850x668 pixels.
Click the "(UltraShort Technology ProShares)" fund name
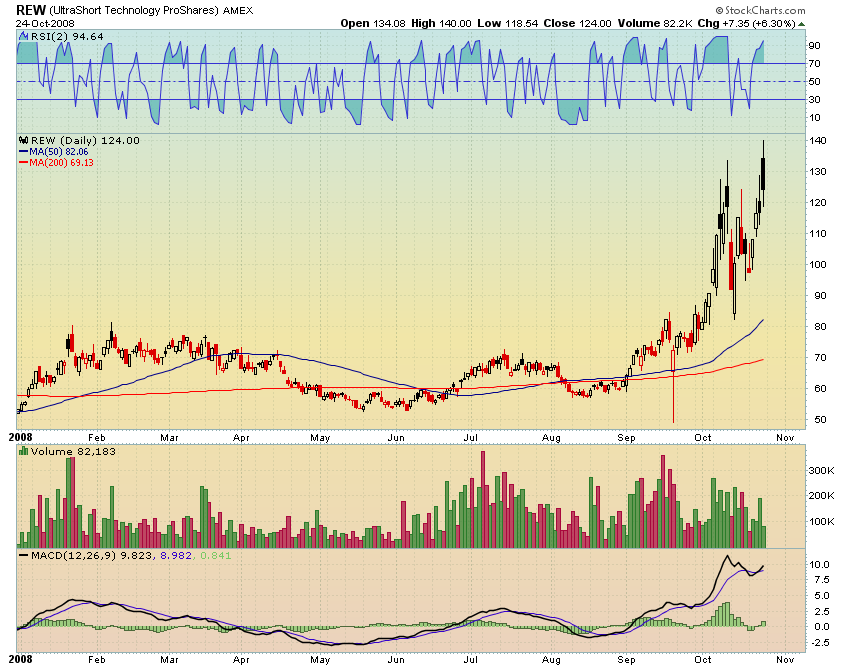click(x=134, y=10)
